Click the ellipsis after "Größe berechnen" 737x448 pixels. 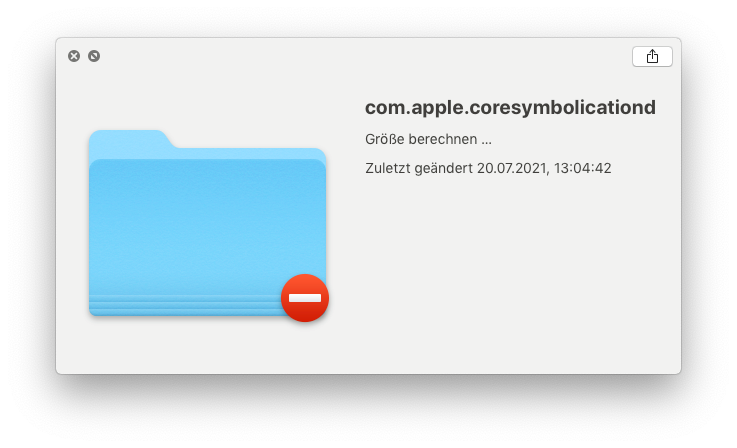(x=486, y=142)
